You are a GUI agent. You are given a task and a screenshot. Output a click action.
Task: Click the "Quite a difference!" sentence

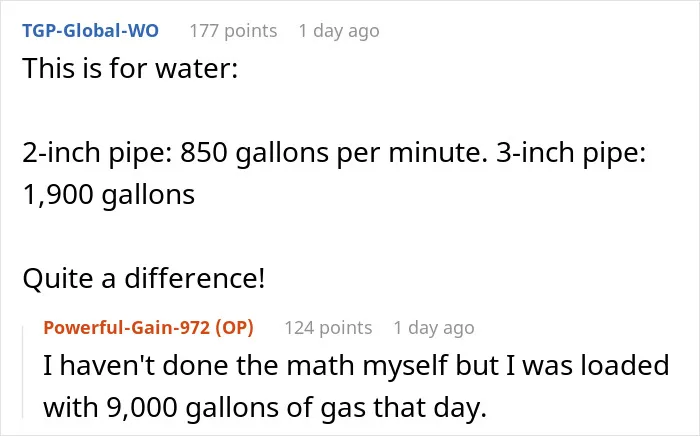(144, 278)
